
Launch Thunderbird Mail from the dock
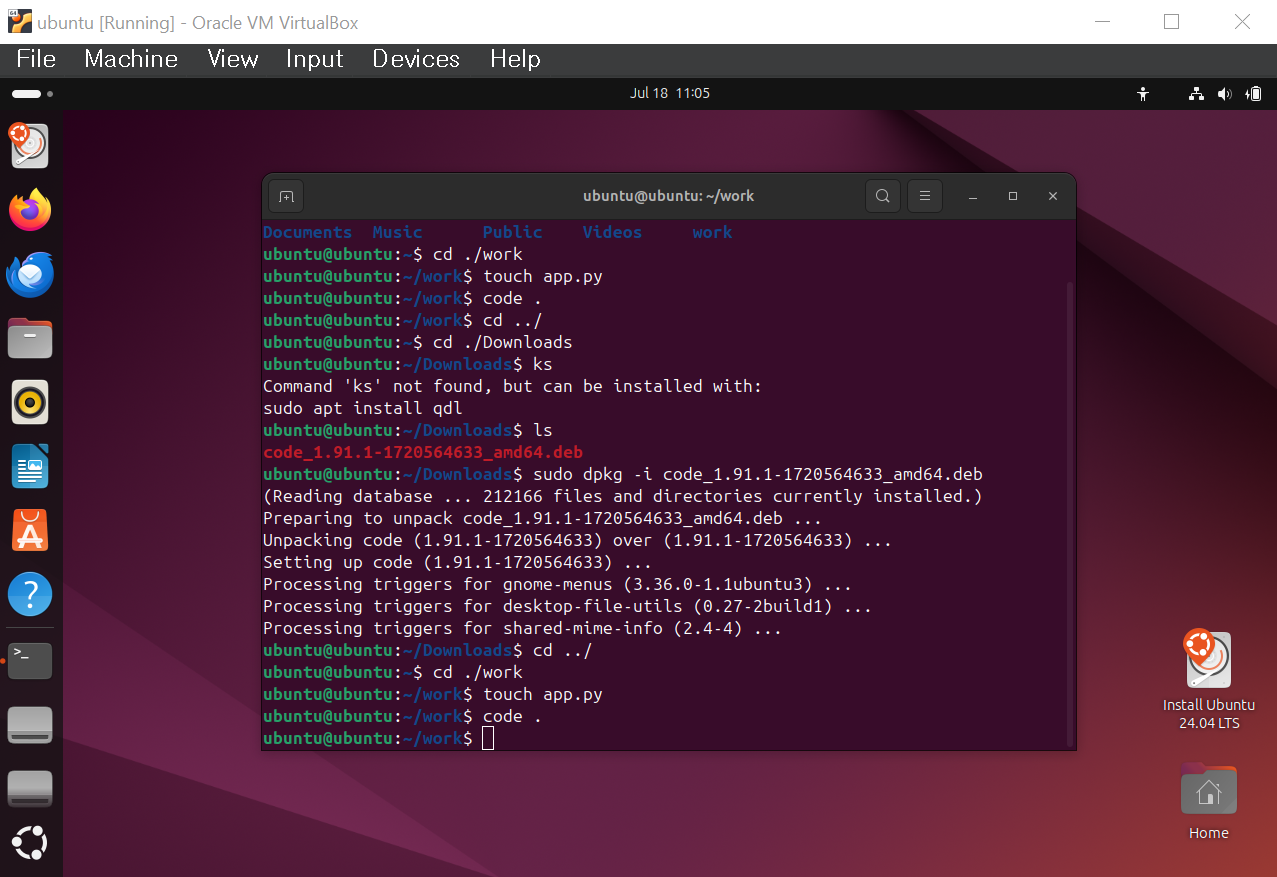coord(30,274)
